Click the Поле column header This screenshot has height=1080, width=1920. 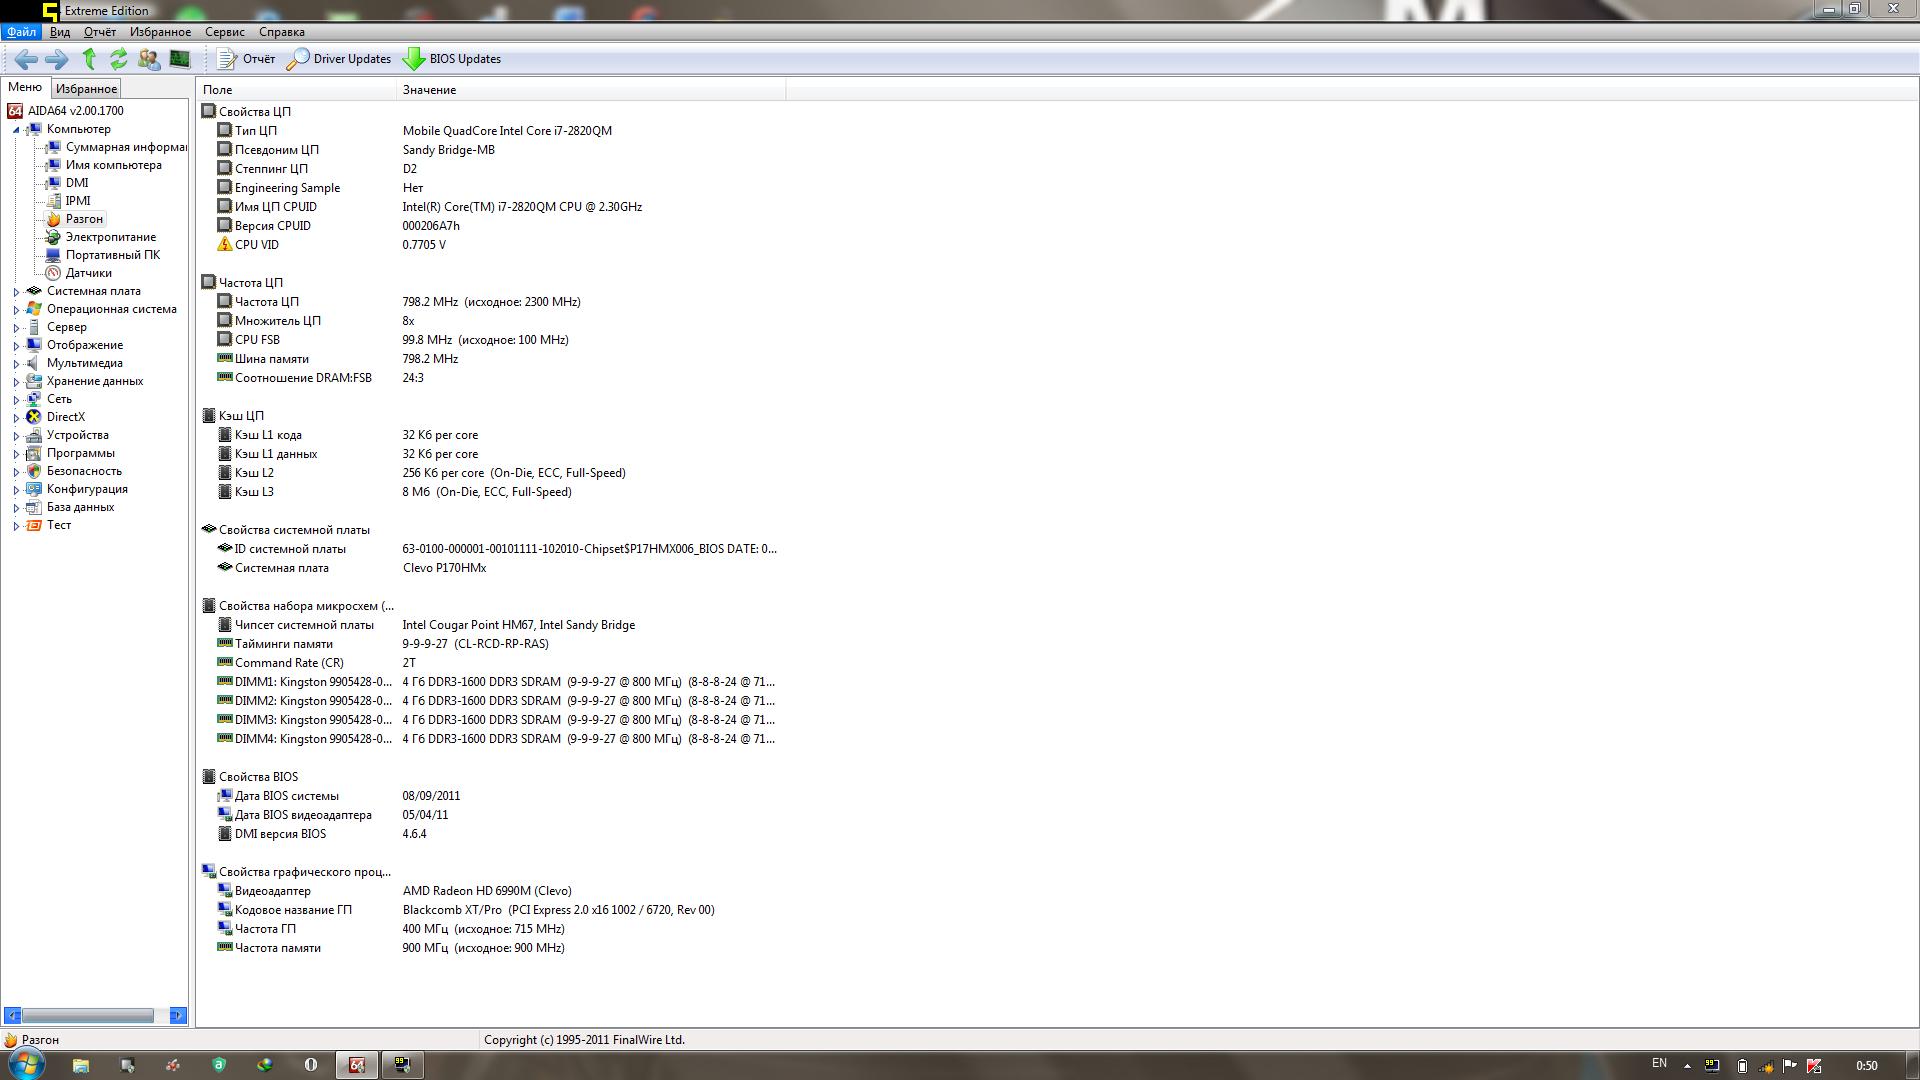point(297,90)
